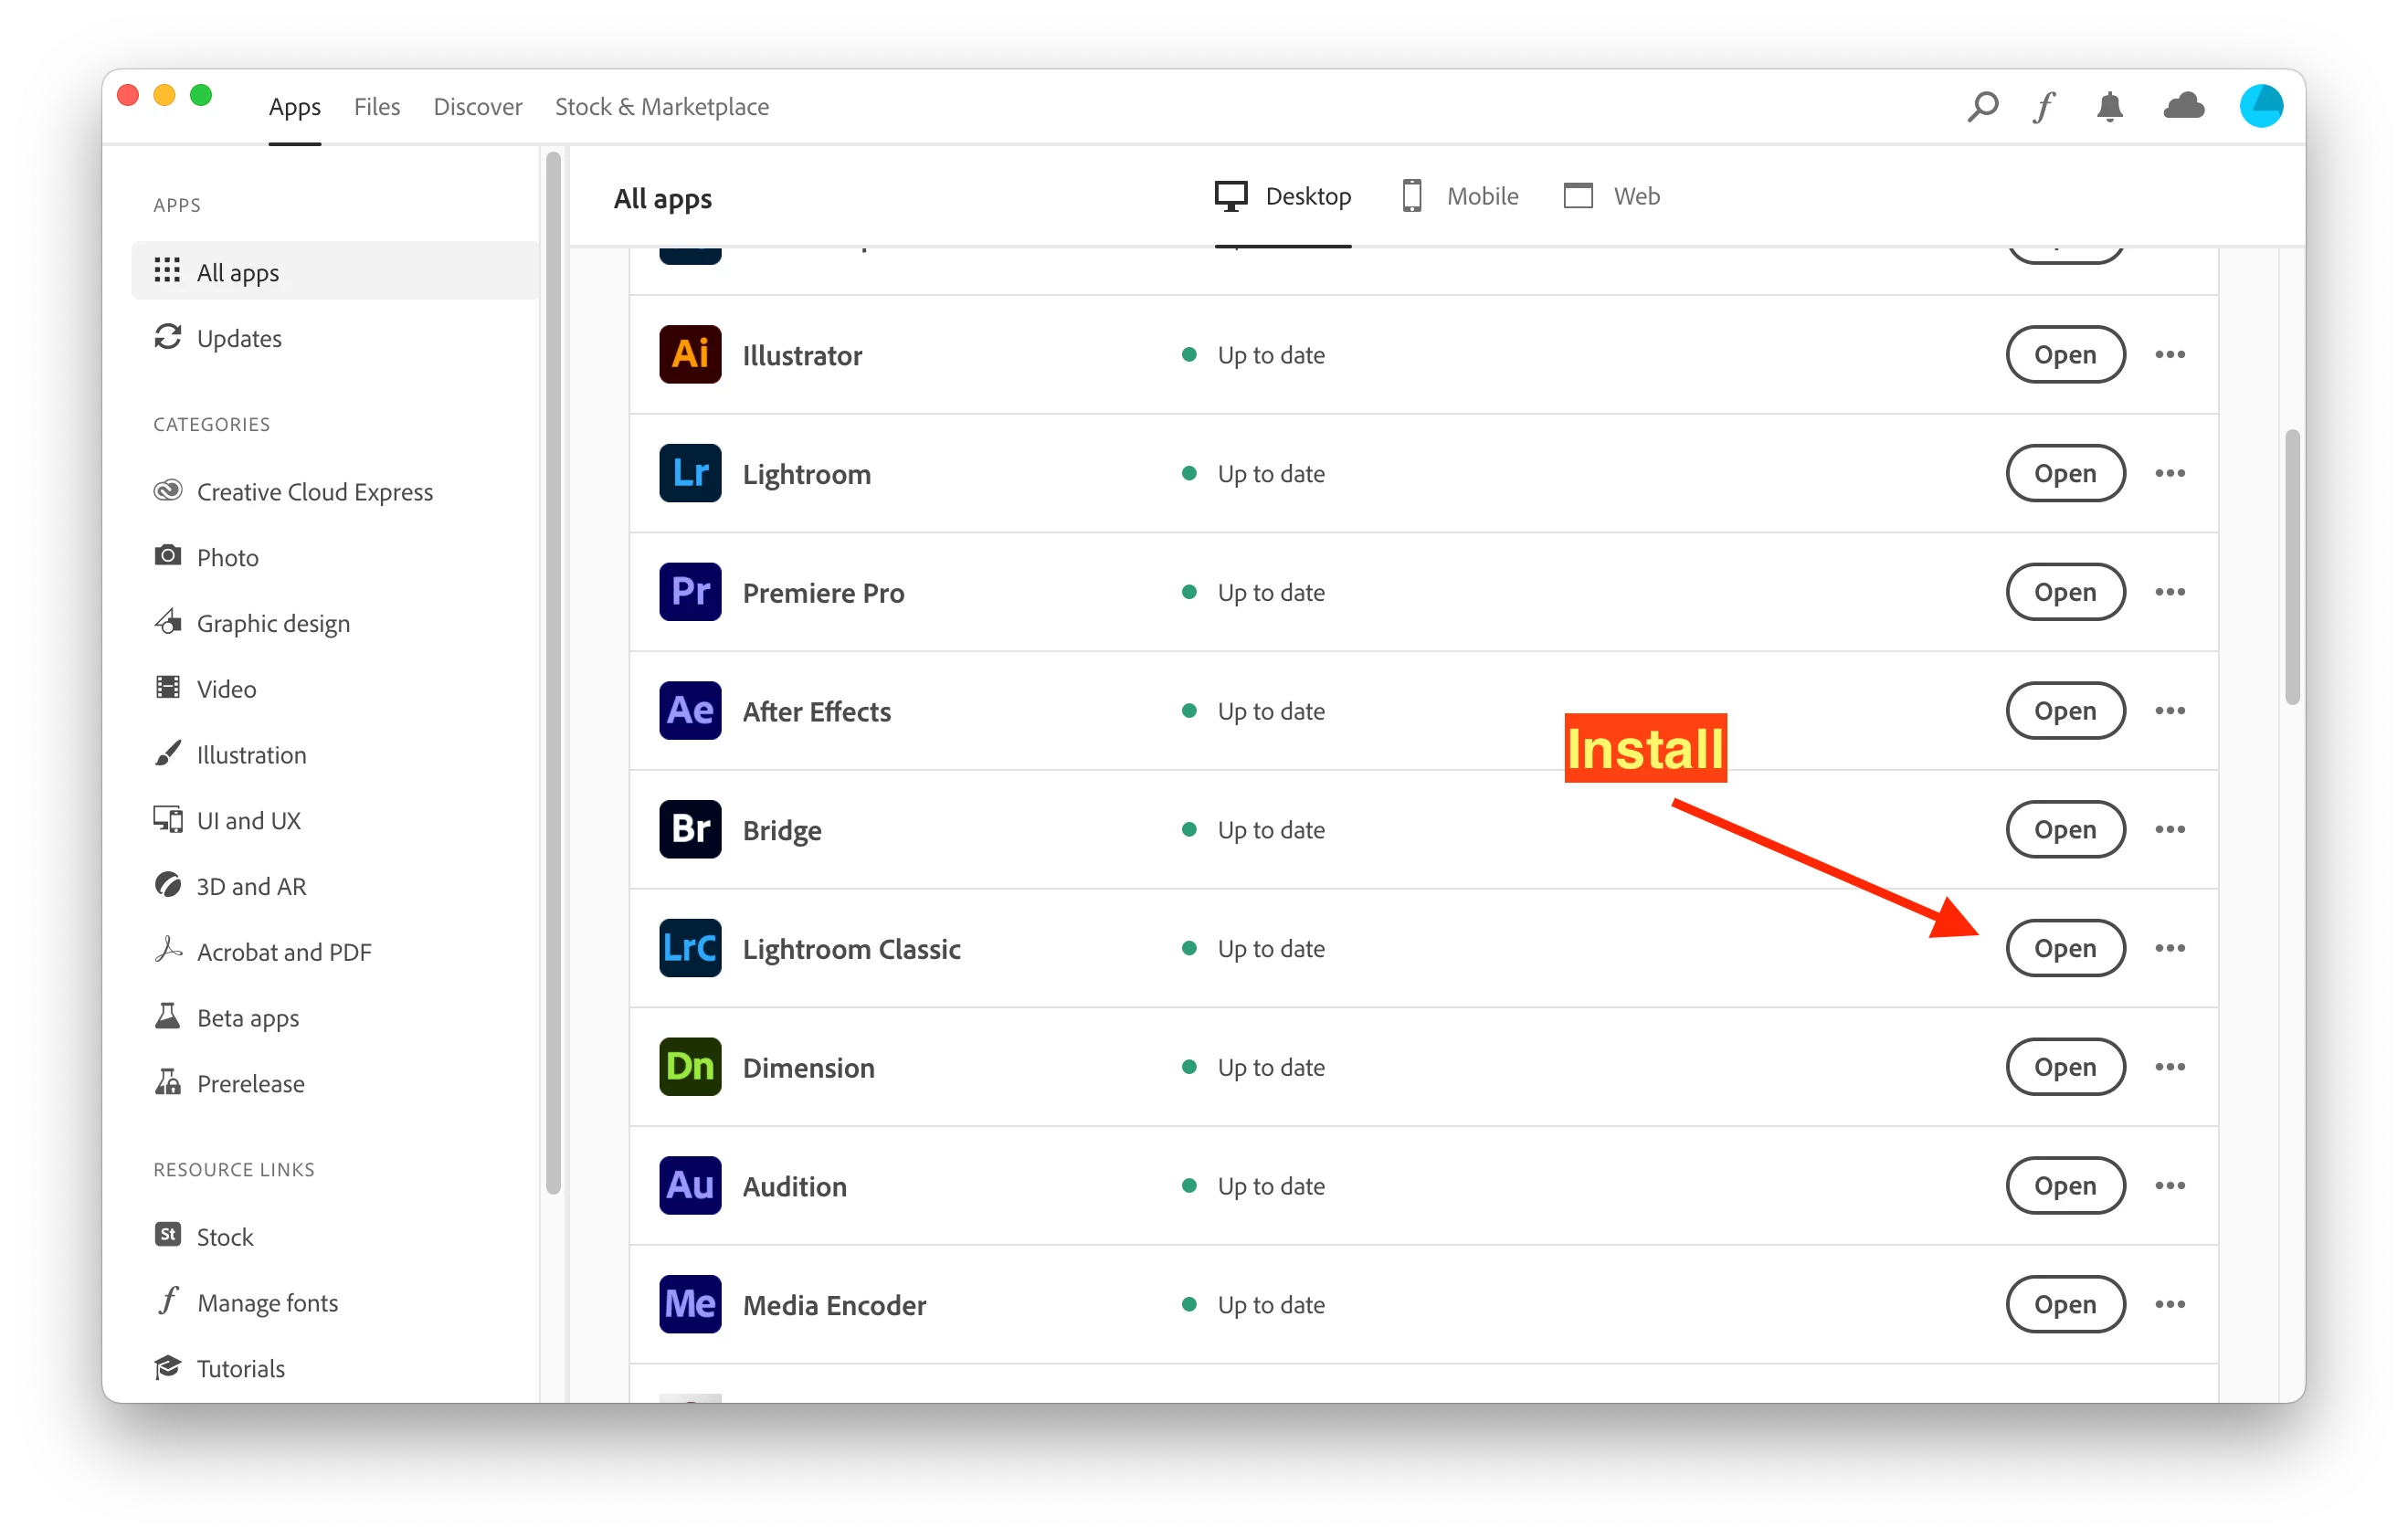
Task: Click the Lightroom Classic app name
Action: (x=851, y=948)
